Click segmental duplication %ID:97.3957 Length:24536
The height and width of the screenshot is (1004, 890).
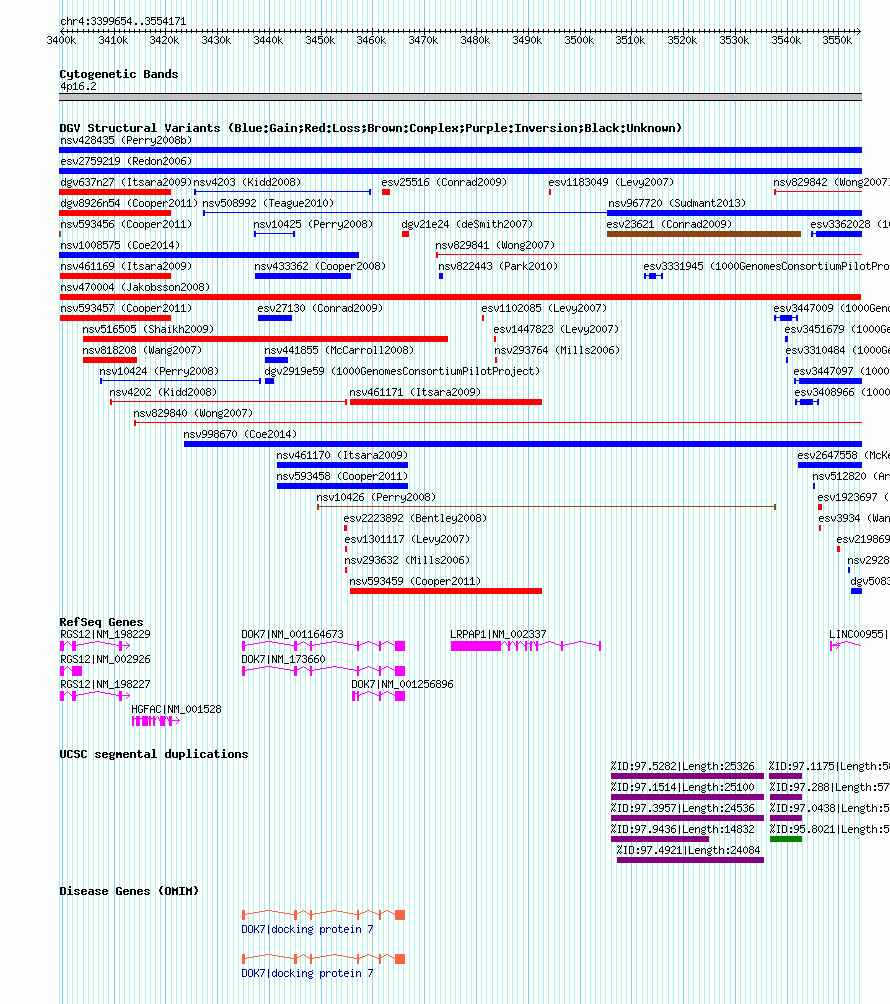tap(683, 809)
